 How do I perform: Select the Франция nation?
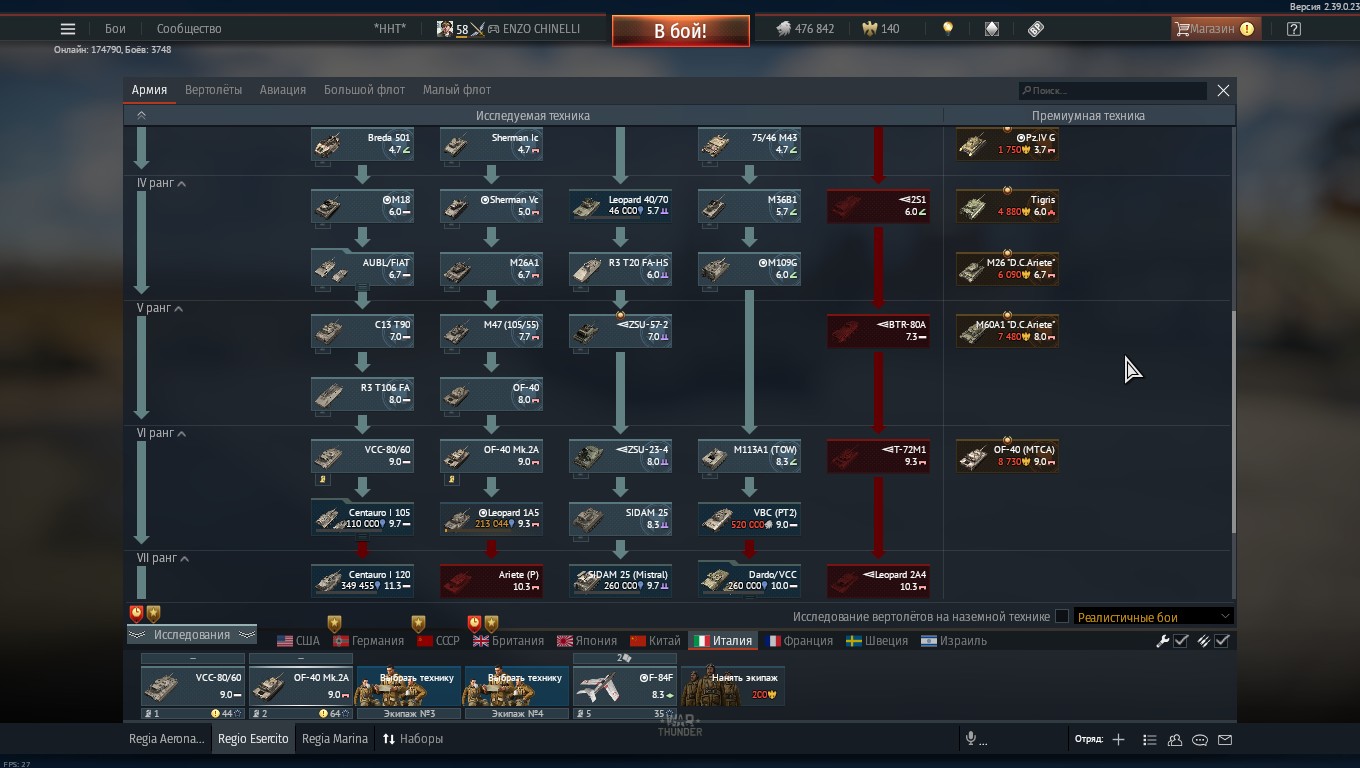click(799, 641)
